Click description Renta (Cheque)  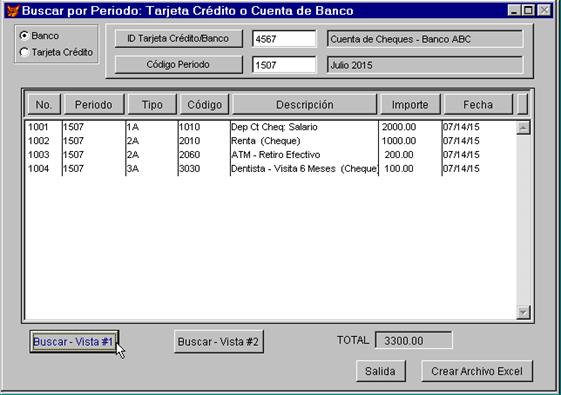(x=266, y=141)
